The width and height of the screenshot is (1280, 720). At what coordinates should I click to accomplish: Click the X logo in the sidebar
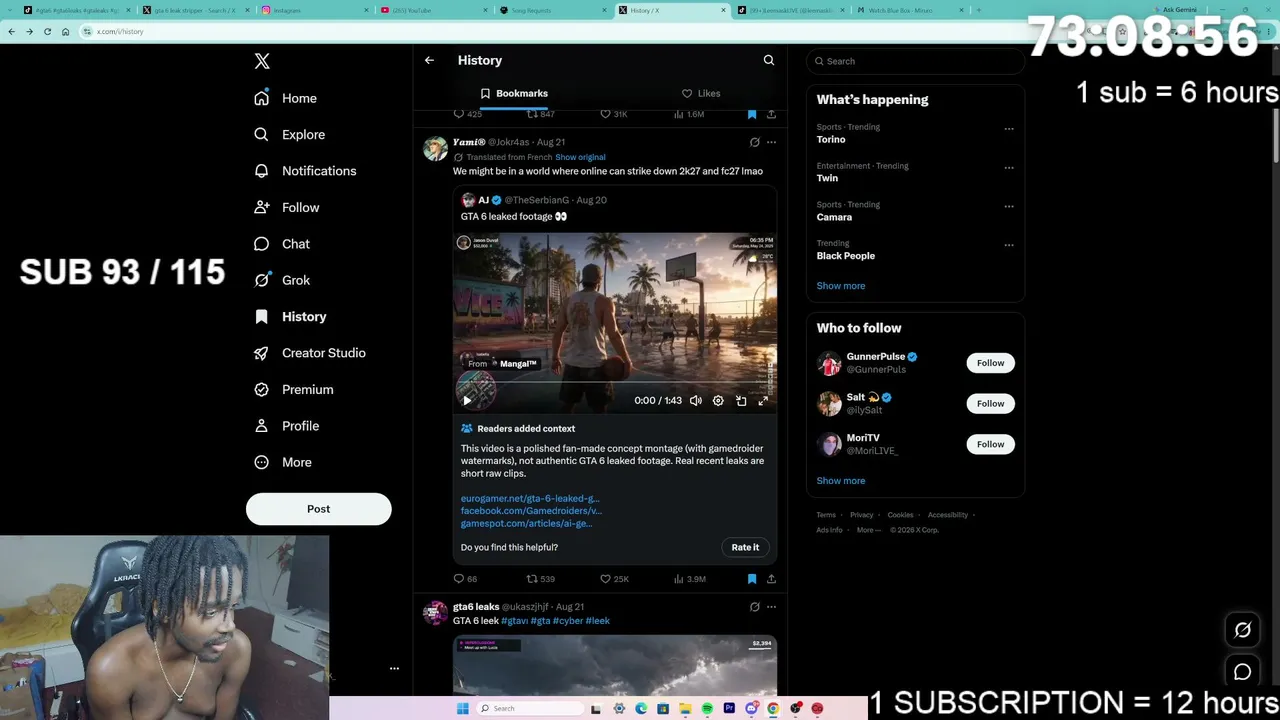click(x=262, y=61)
